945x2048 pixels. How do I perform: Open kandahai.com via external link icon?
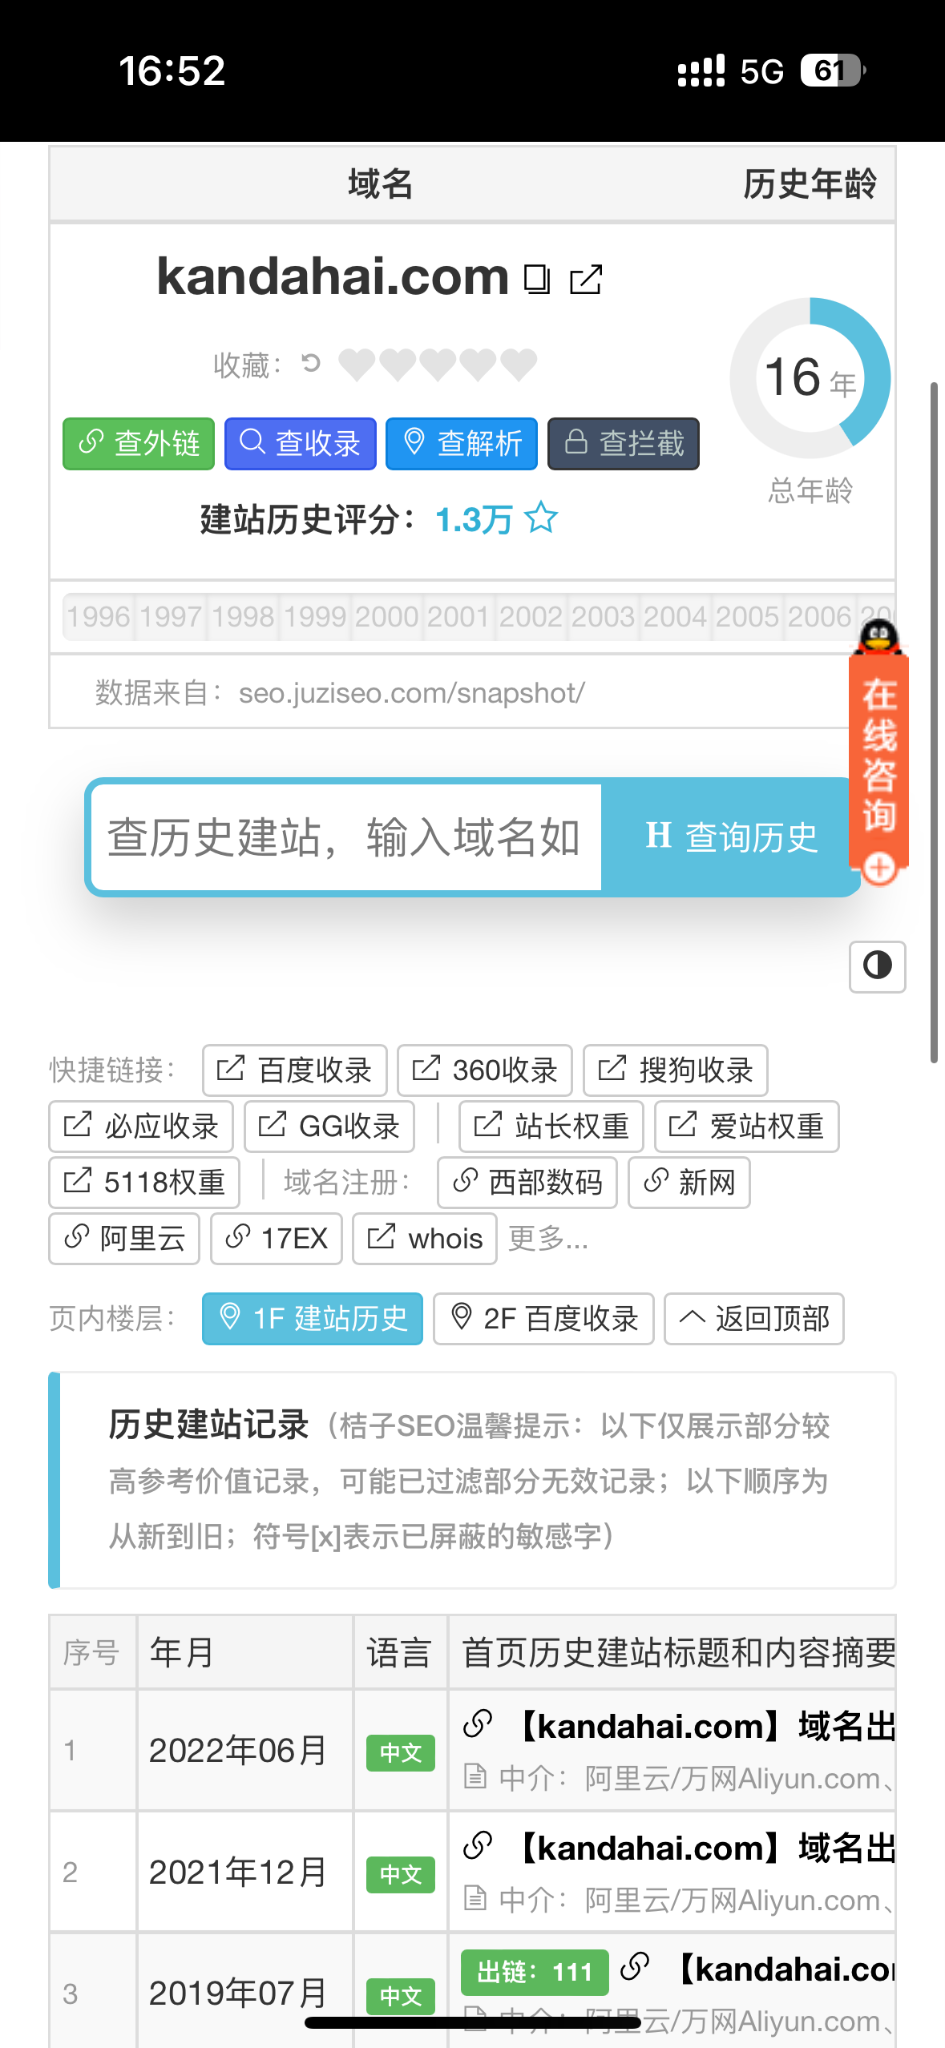coord(586,279)
